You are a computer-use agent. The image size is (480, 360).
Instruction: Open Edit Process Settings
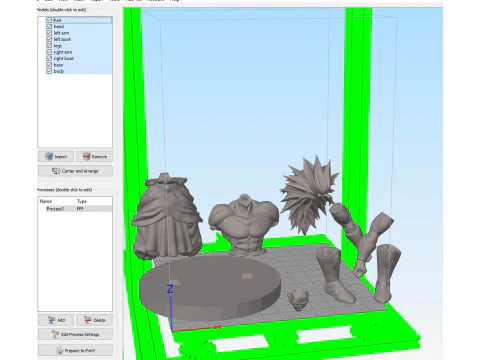[x=75, y=334]
